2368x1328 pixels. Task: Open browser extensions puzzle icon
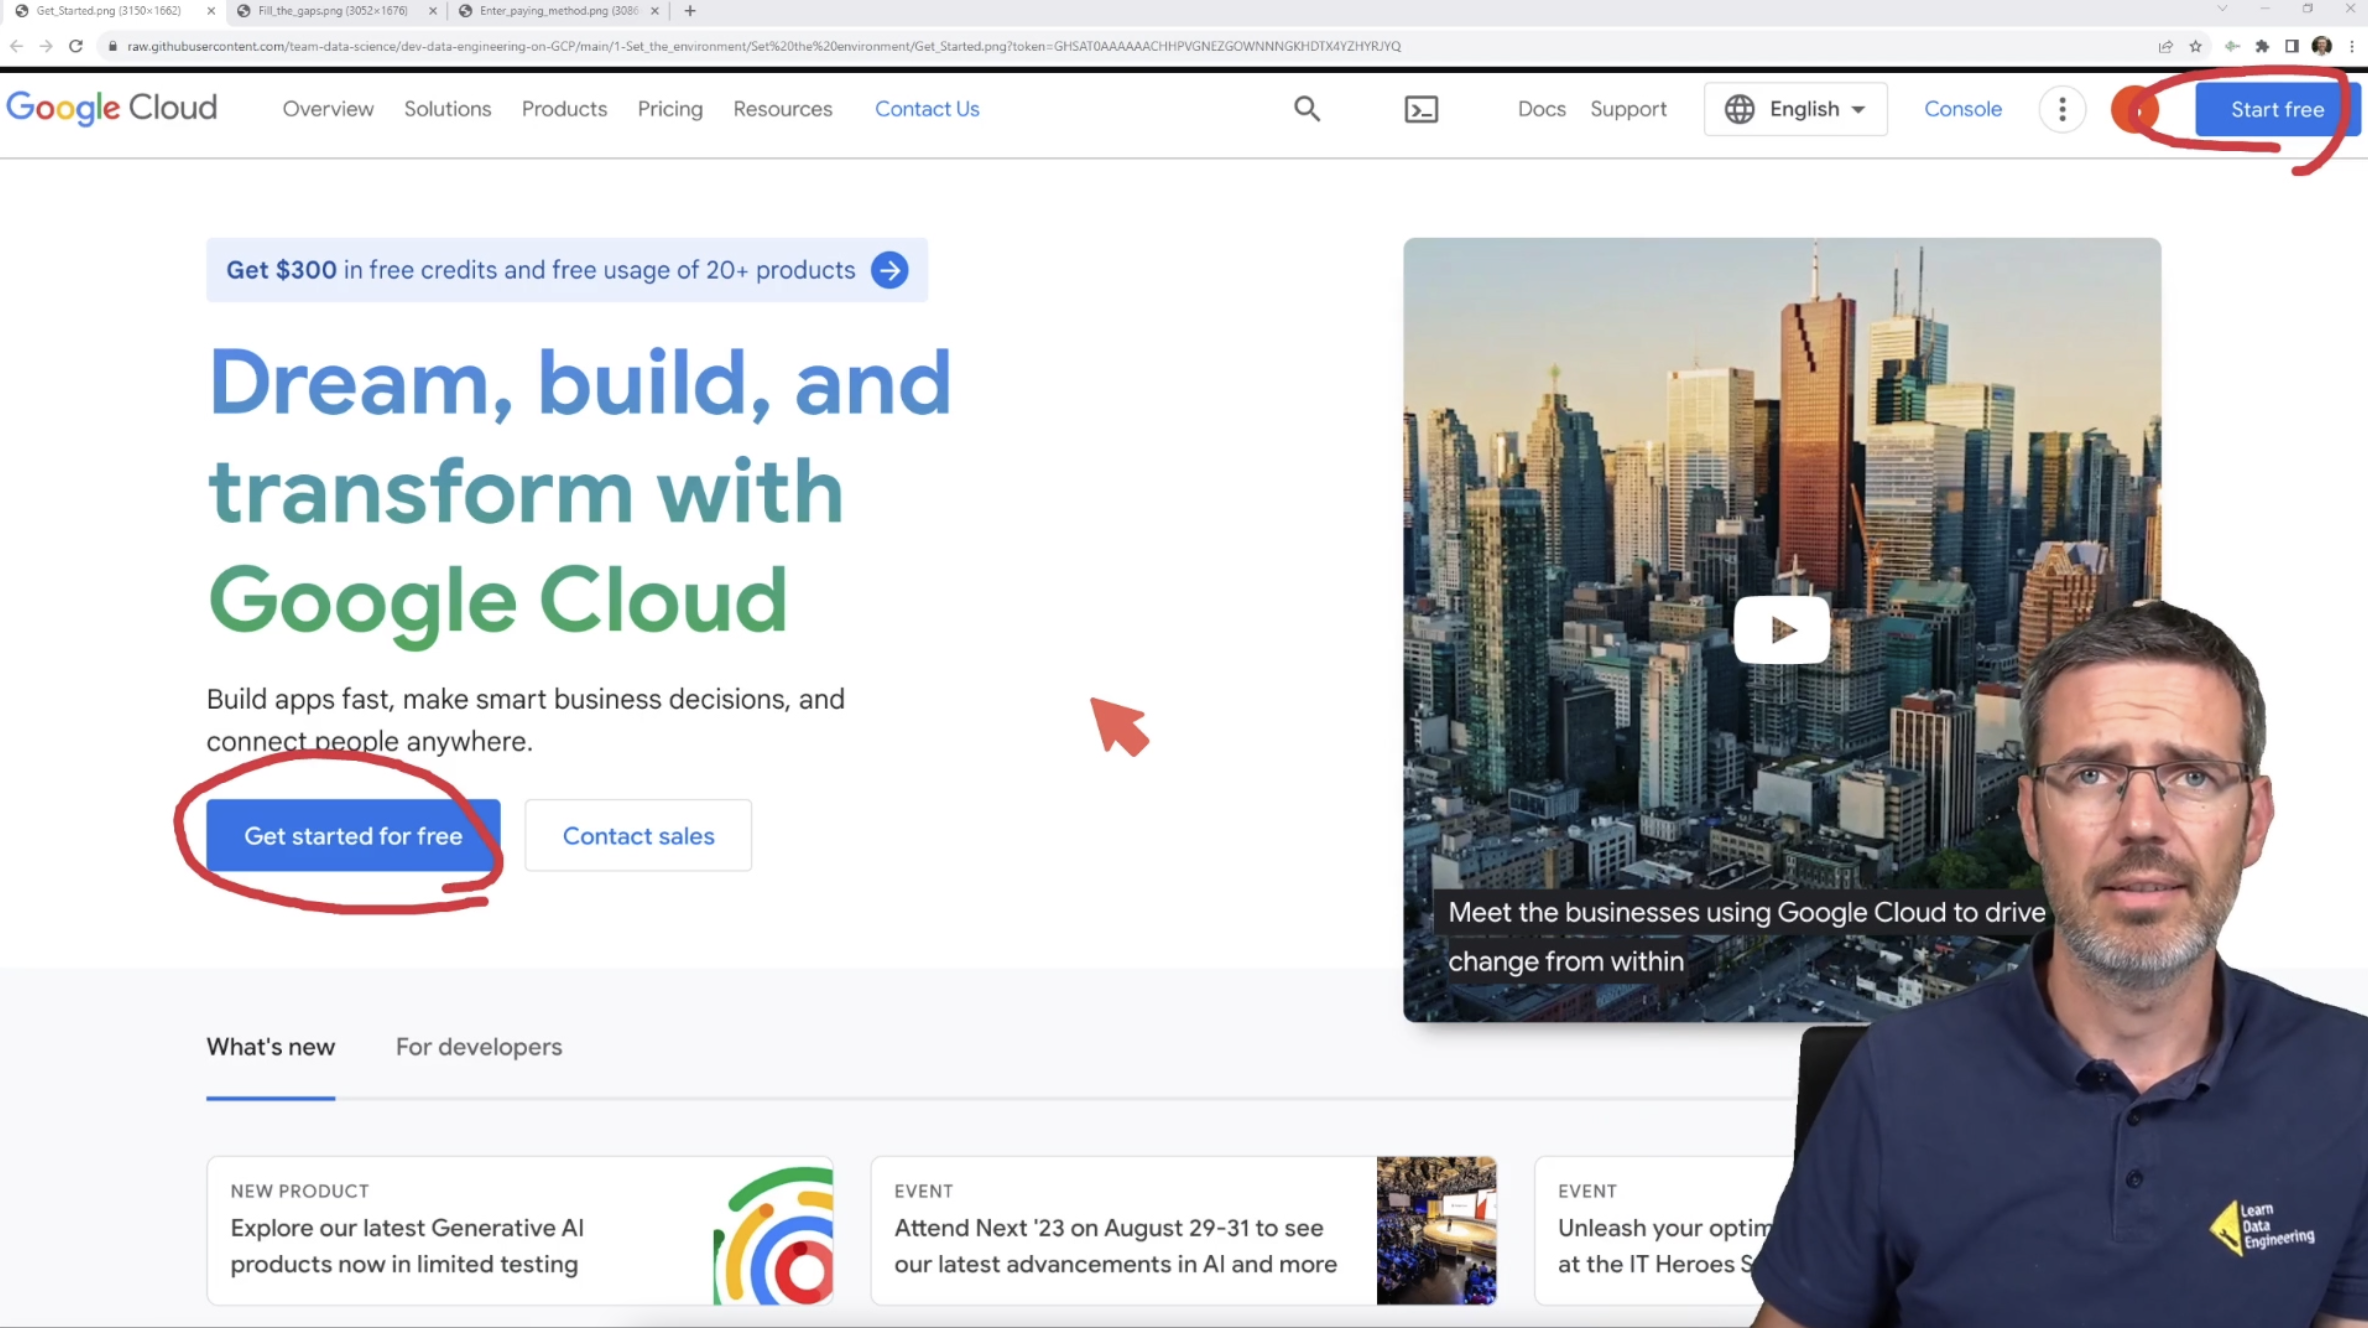2262,46
